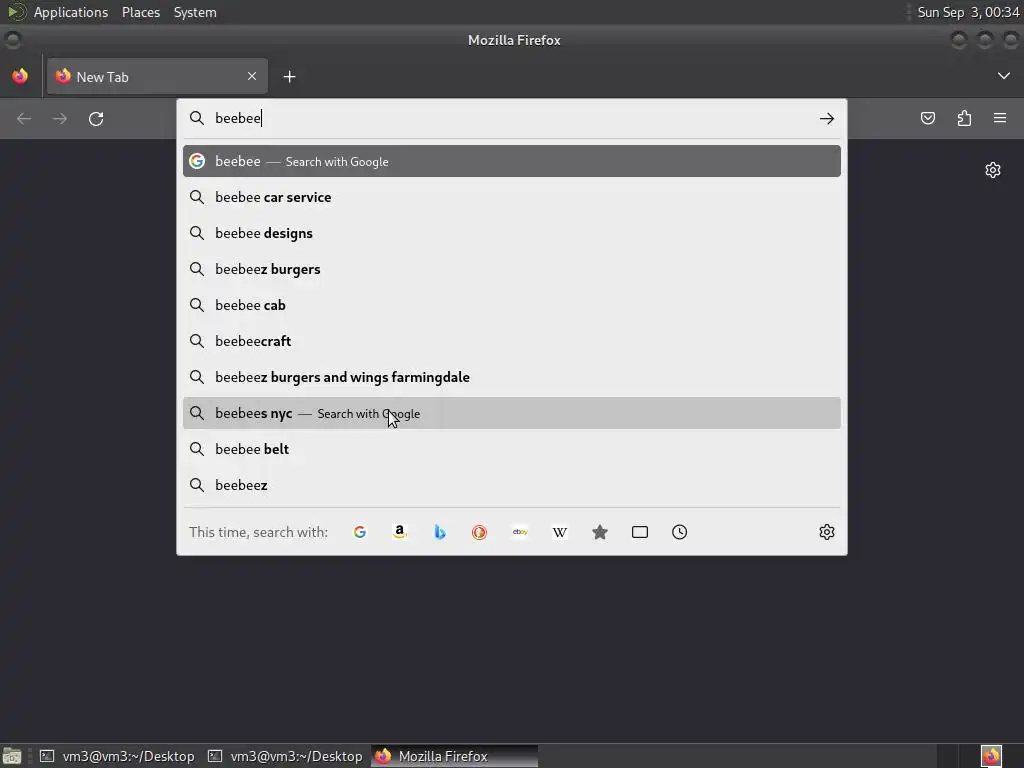Choose plain 'beebeez' suggestion
The width and height of the screenshot is (1024, 768).
[512, 485]
